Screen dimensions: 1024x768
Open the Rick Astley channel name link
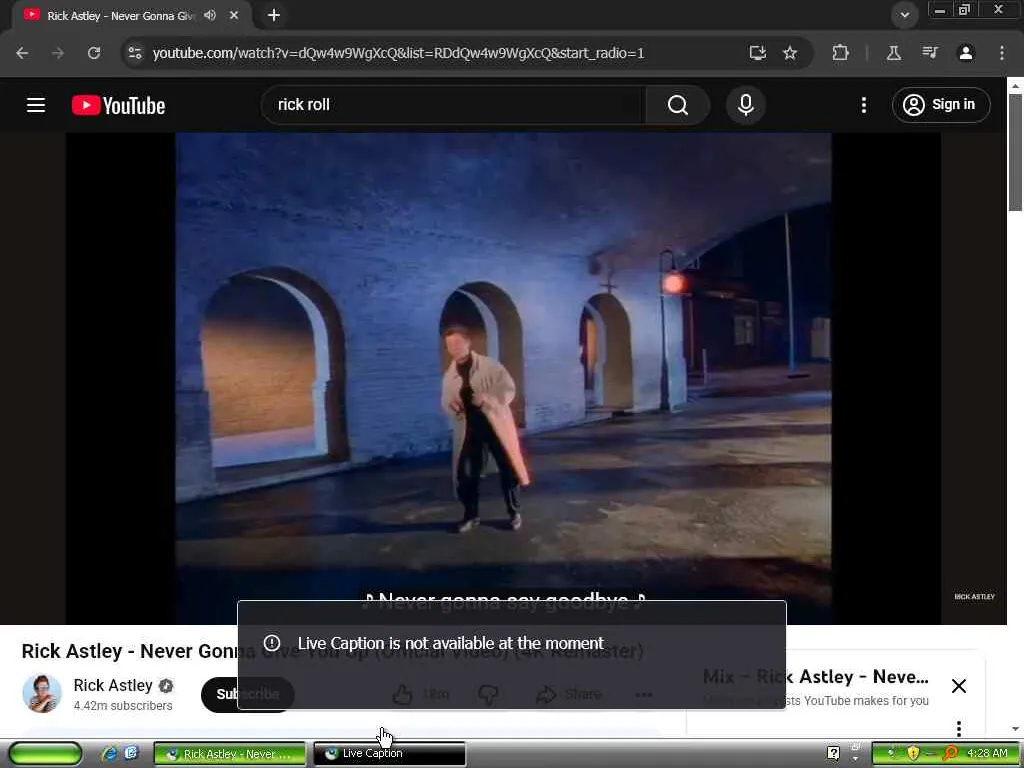[113, 685]
